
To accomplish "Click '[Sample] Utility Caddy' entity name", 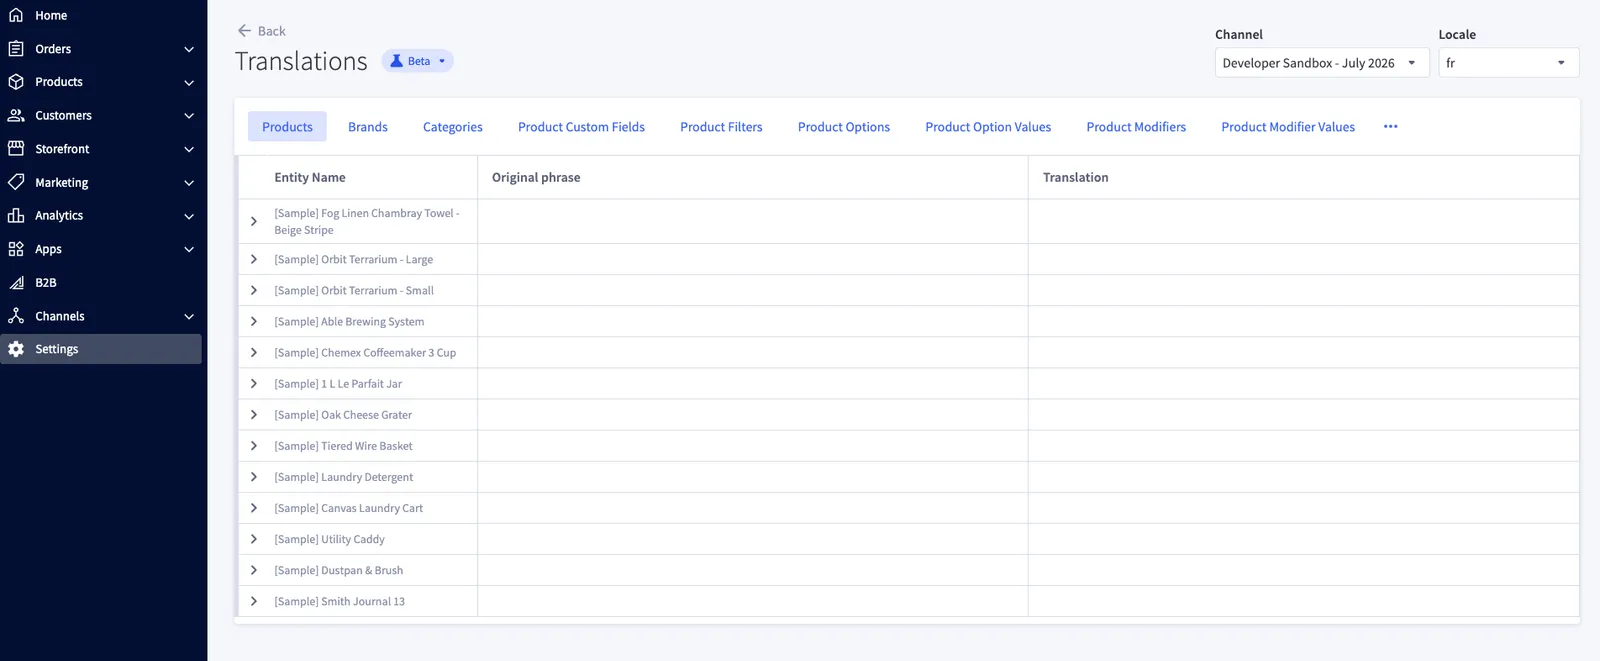I will pyautogui.click(x=329, y=538).
